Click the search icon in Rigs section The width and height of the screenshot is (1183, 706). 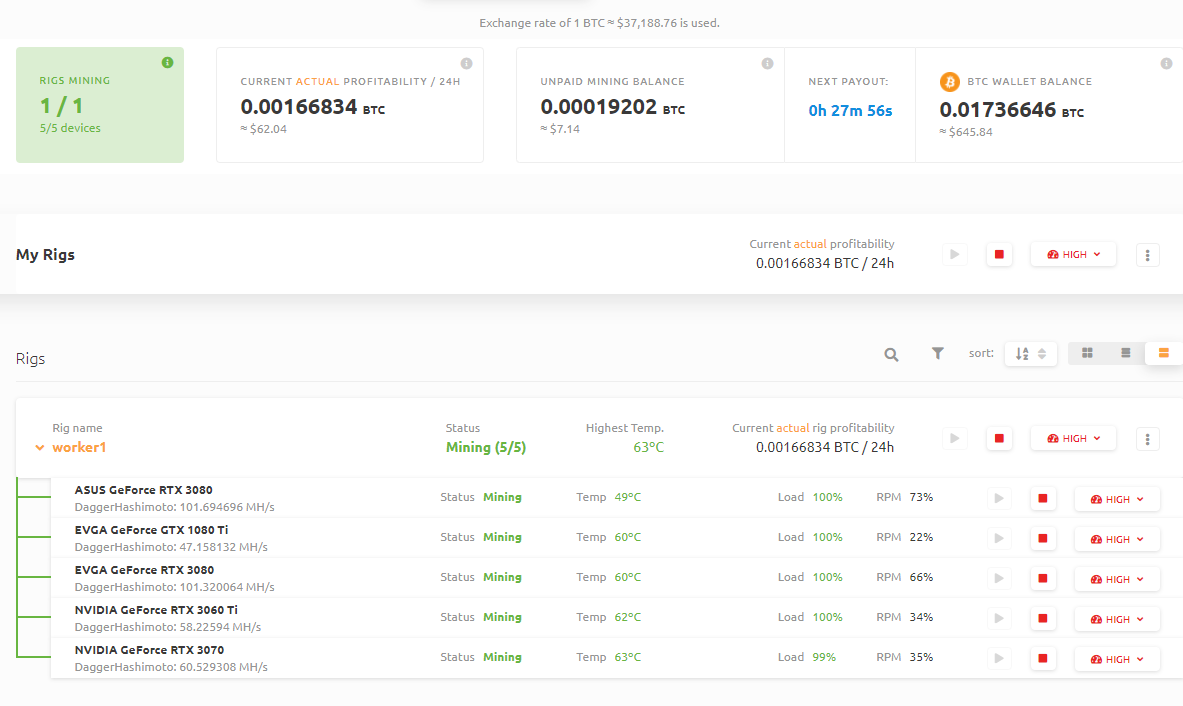[x=891, y=354]
